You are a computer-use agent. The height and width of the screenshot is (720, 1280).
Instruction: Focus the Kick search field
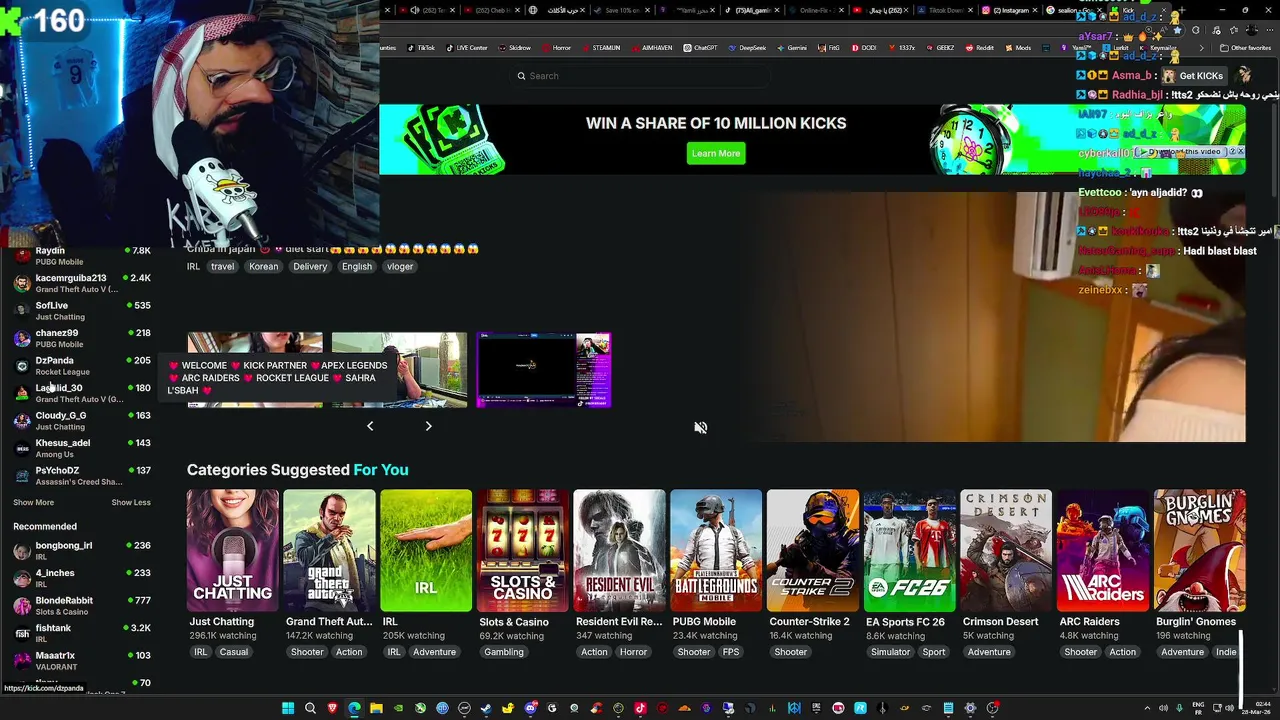(x=640, y=76)
